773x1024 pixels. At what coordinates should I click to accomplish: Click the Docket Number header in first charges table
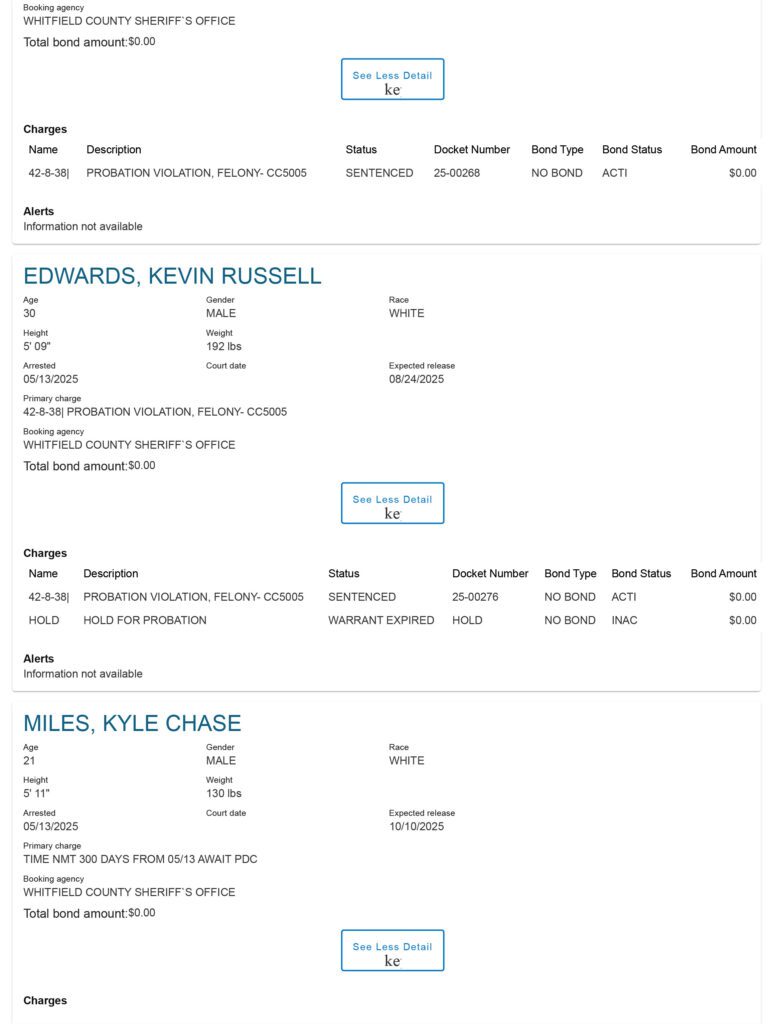click(x=471, y=150)
